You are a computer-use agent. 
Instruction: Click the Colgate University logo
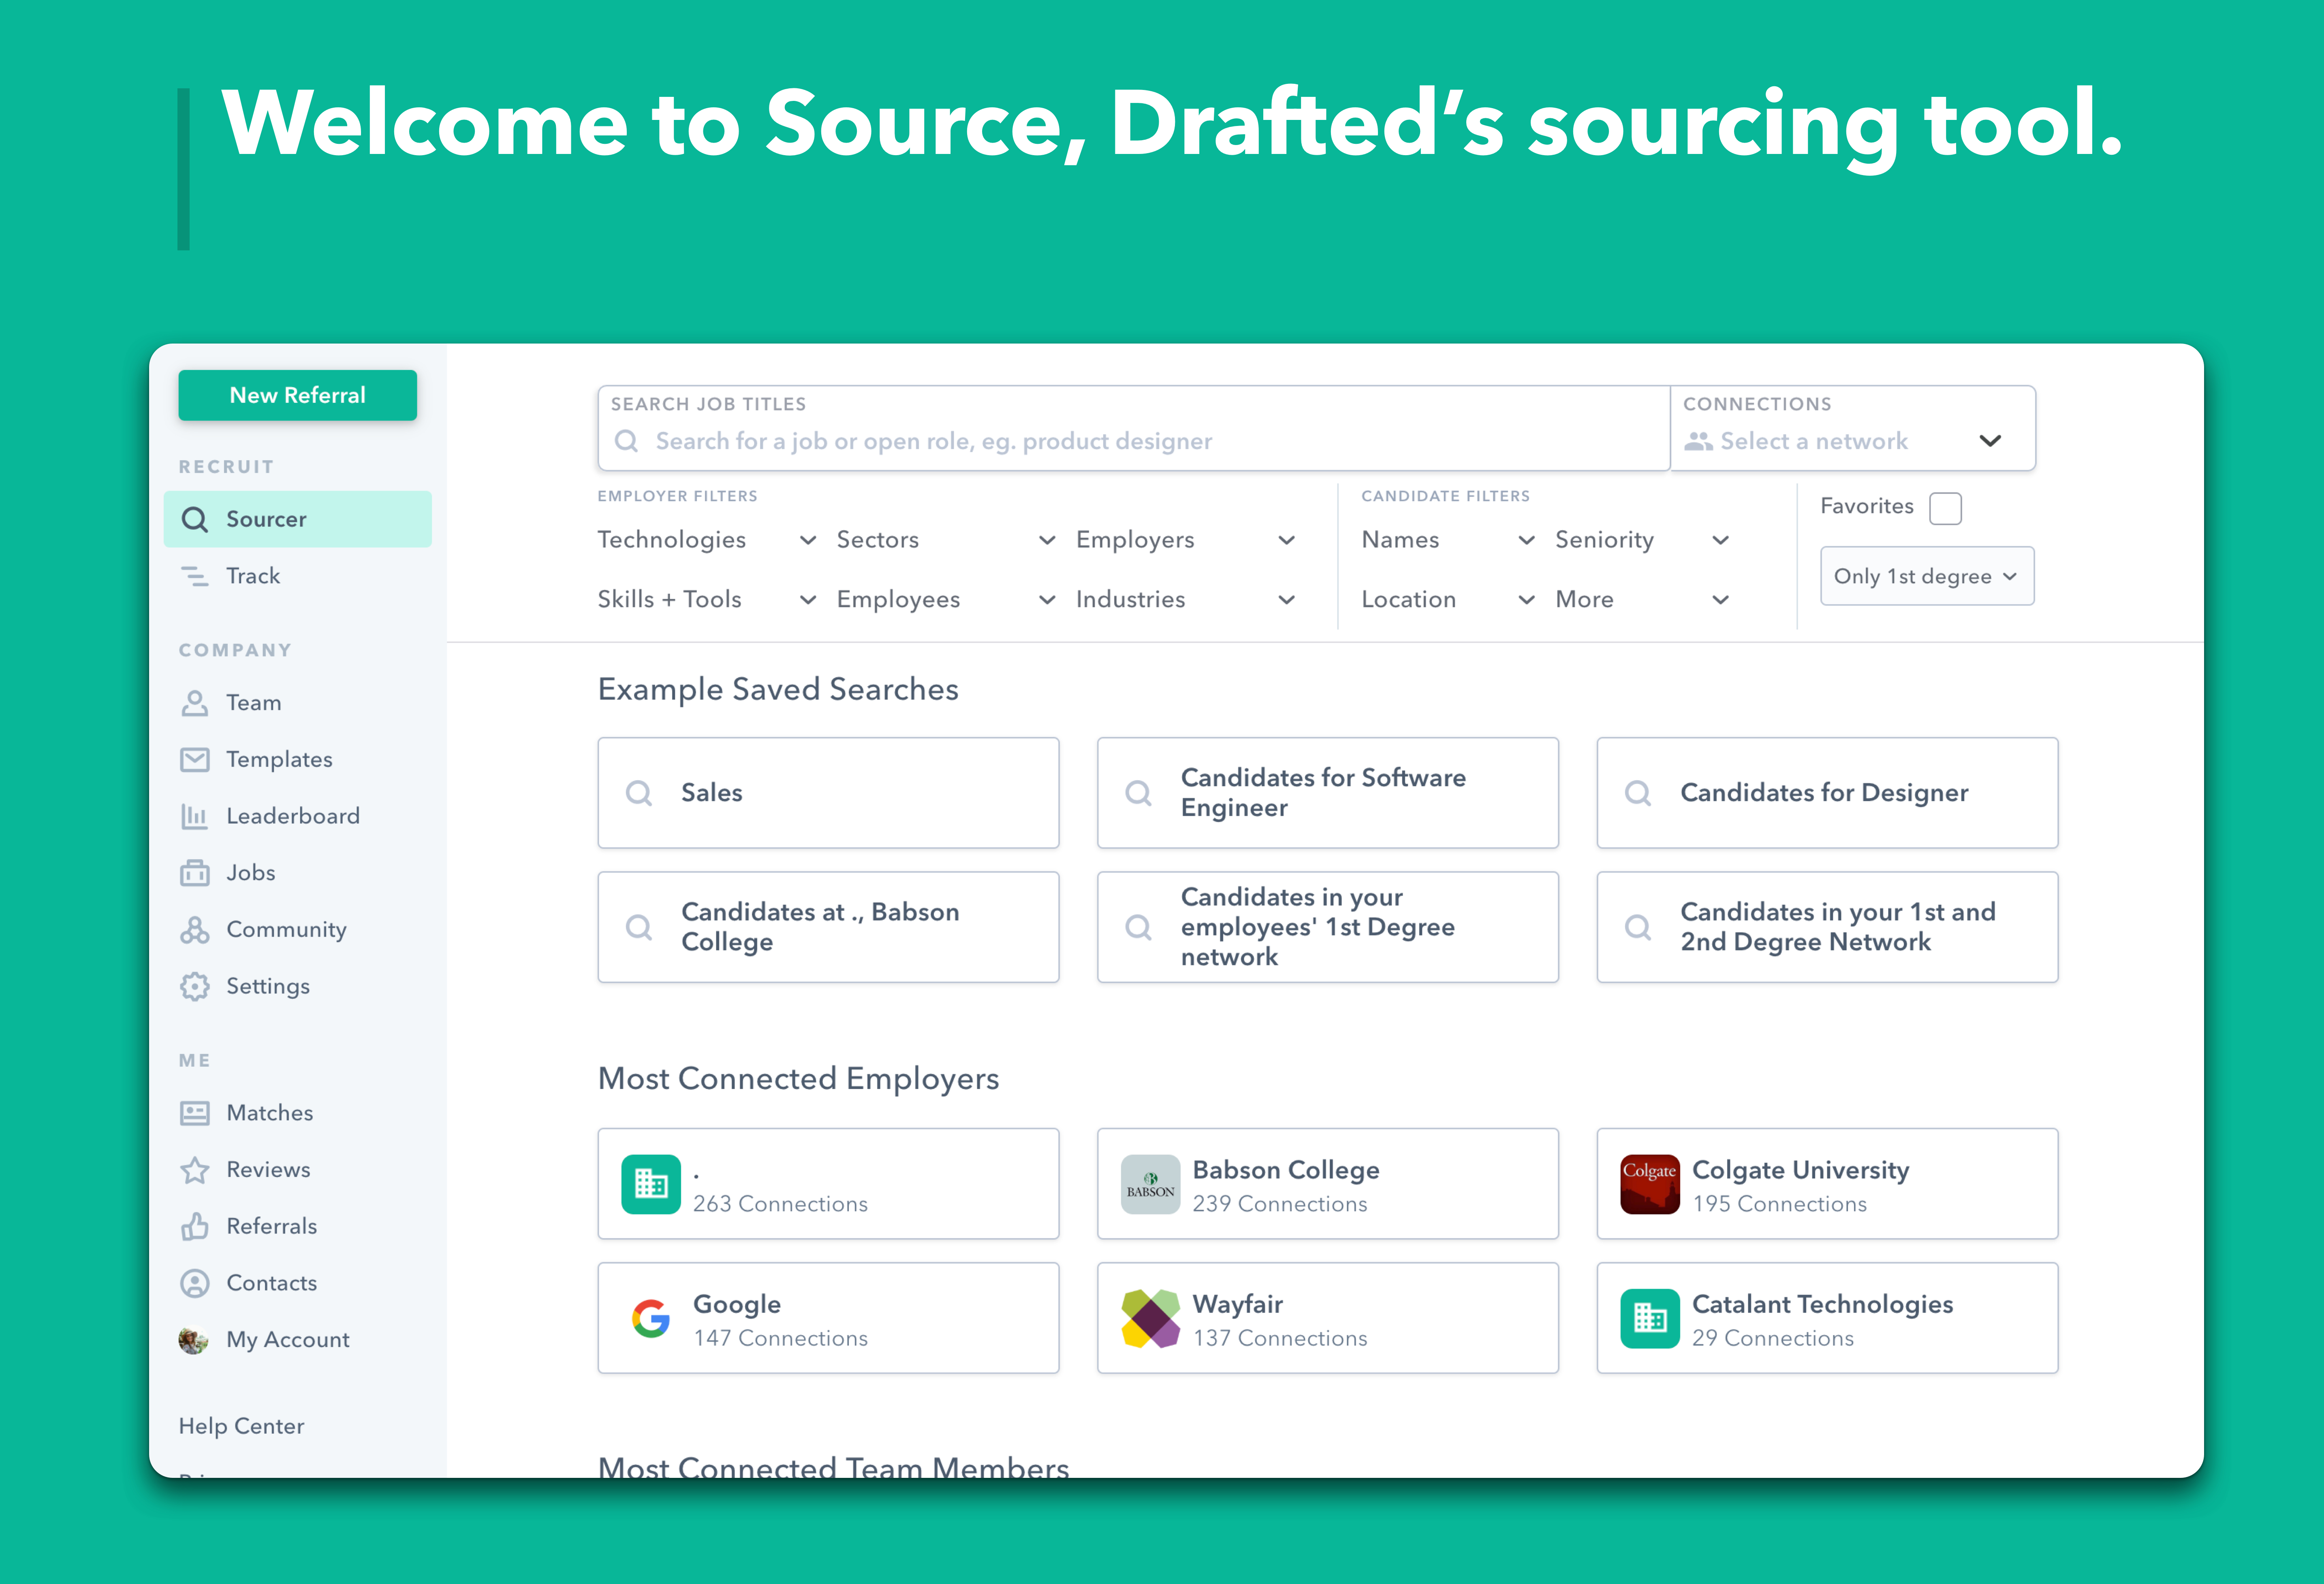pos(1650,1184)
